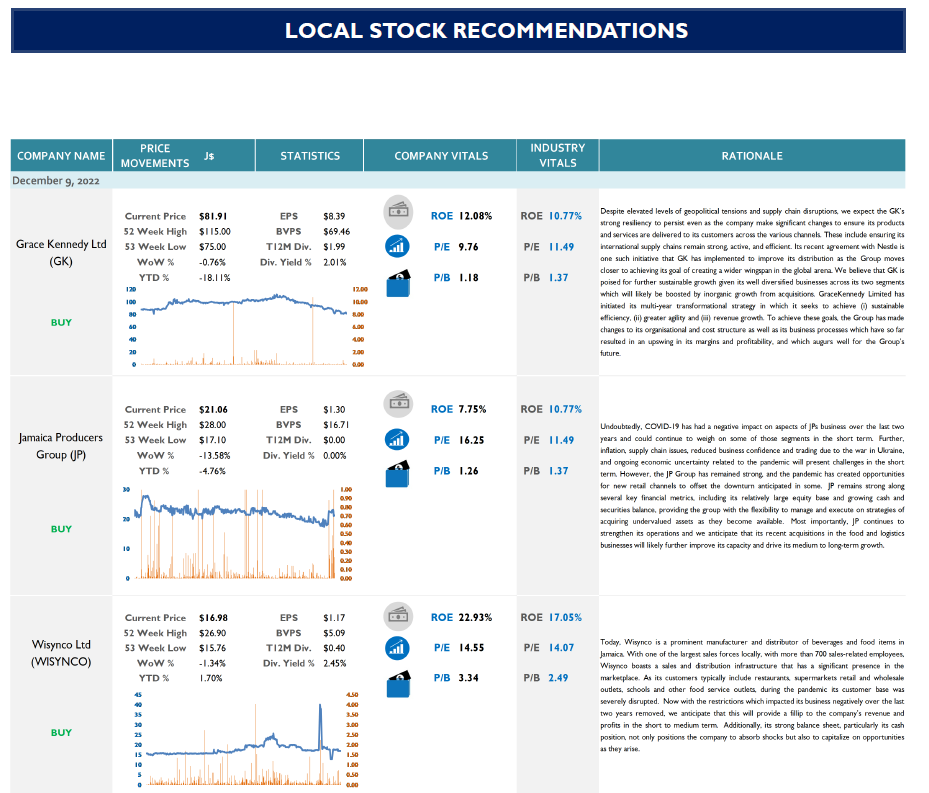Open the Wisynco price movement chart
Screen dimensions: 929x793
click(245, 740)
